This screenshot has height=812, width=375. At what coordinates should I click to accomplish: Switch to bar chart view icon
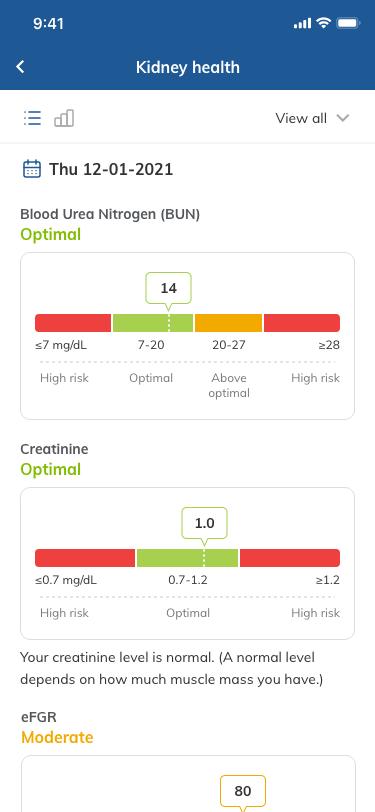tap(64, 118)
